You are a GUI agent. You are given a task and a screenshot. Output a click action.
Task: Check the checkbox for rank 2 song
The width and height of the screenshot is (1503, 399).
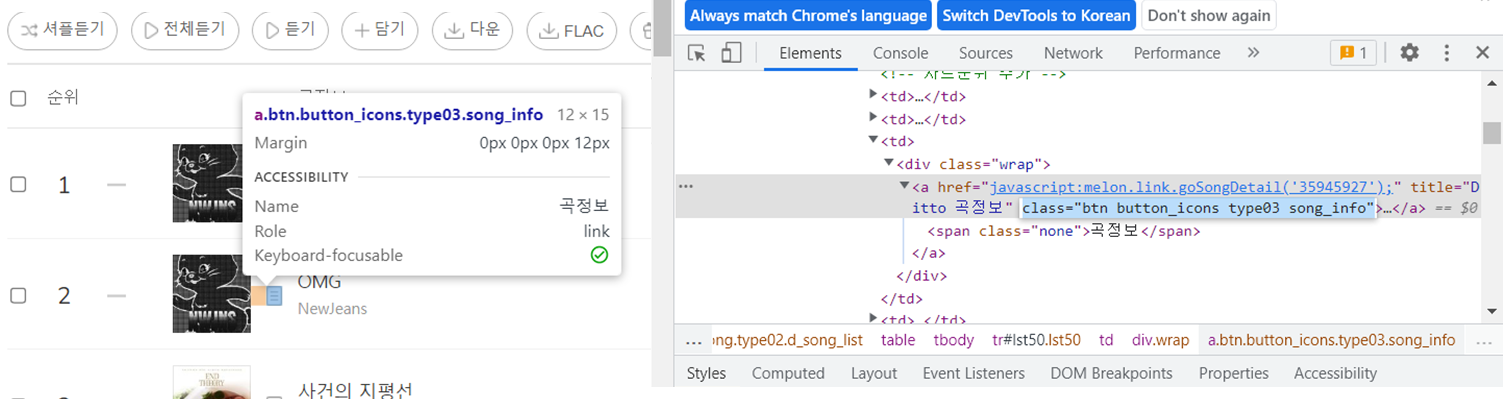[x=18, y=295]
